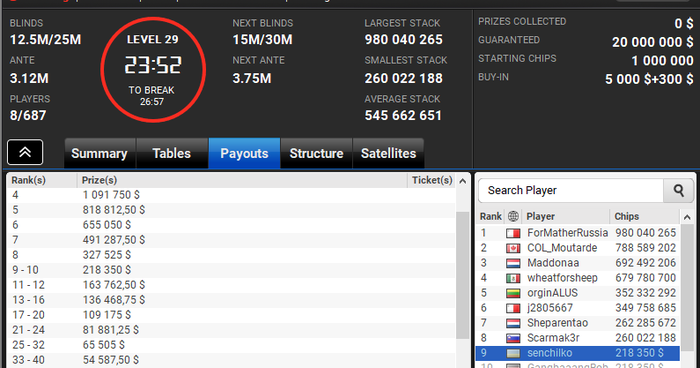The image size is (700, 368).
Task: Open the Structure tab
Action: (317, 153)
